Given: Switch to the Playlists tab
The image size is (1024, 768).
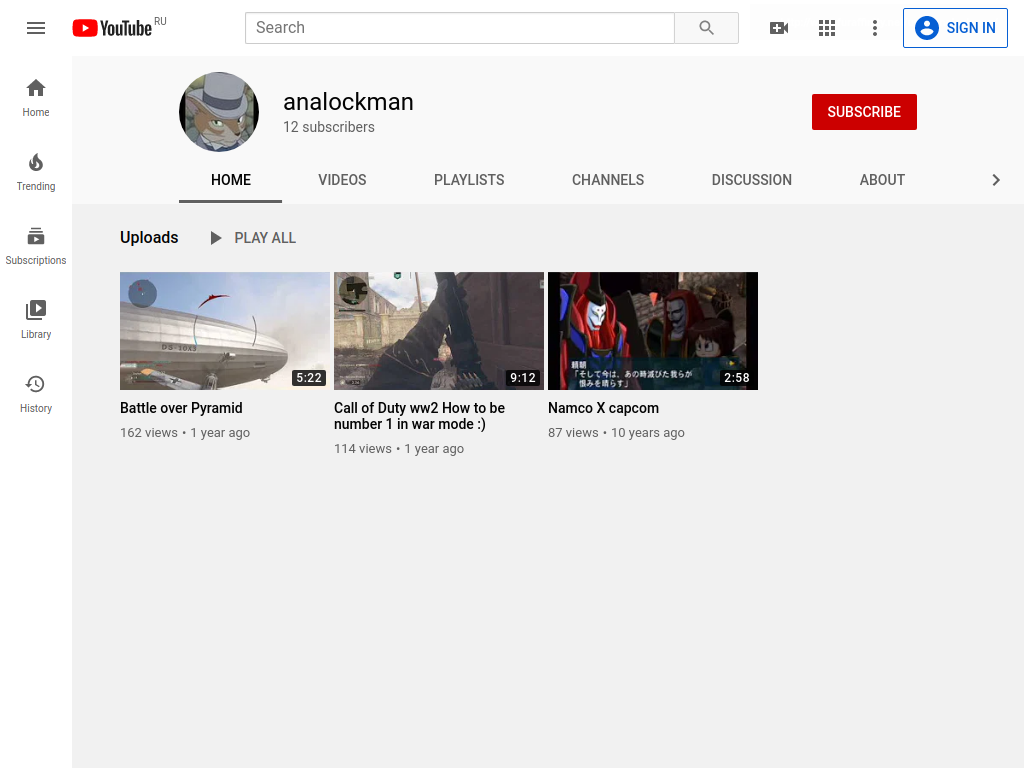Looking at the screenshot, I should point(469,180).
